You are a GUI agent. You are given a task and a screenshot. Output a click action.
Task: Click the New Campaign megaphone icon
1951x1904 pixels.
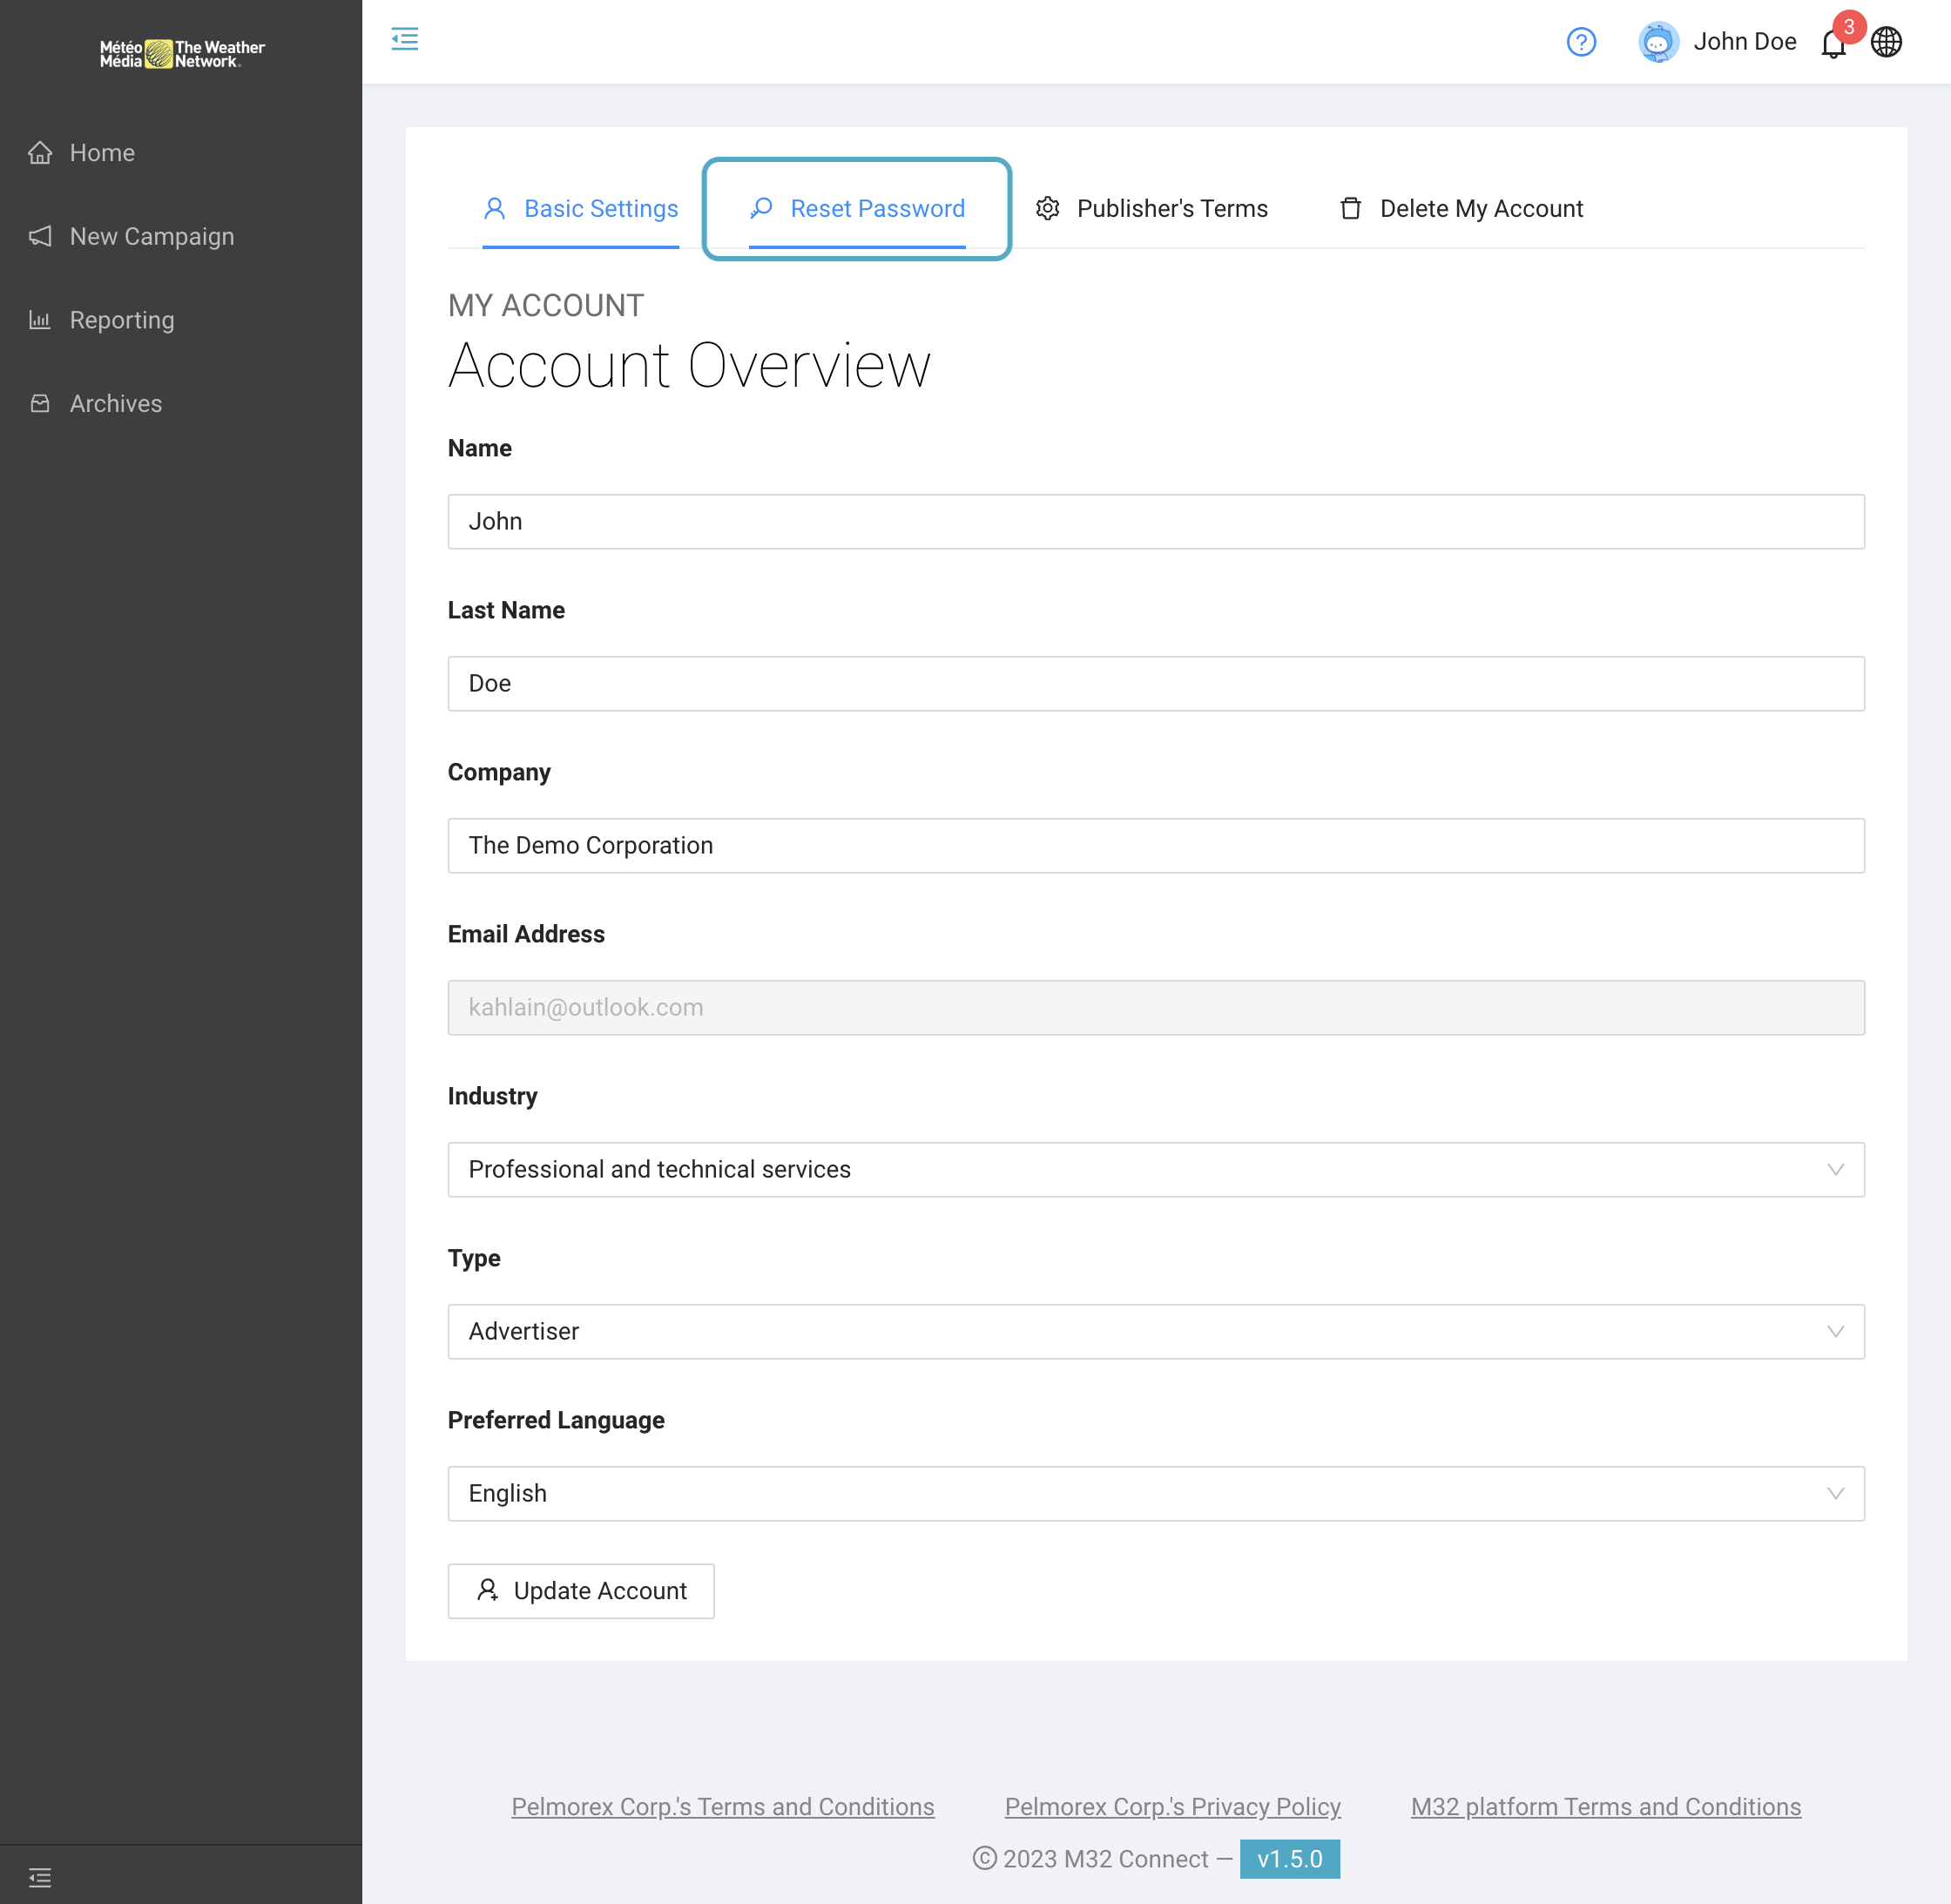coord(40,236)
